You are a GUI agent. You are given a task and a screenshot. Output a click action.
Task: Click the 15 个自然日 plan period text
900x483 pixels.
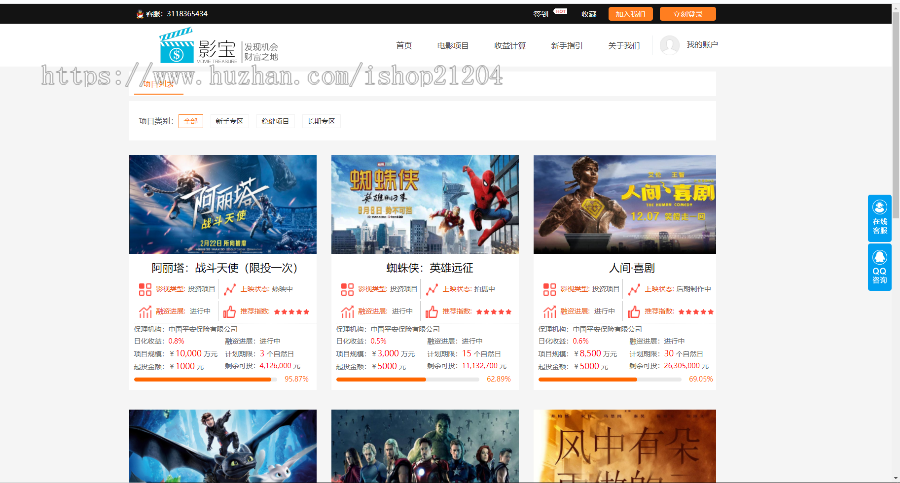tap(482, 354)
